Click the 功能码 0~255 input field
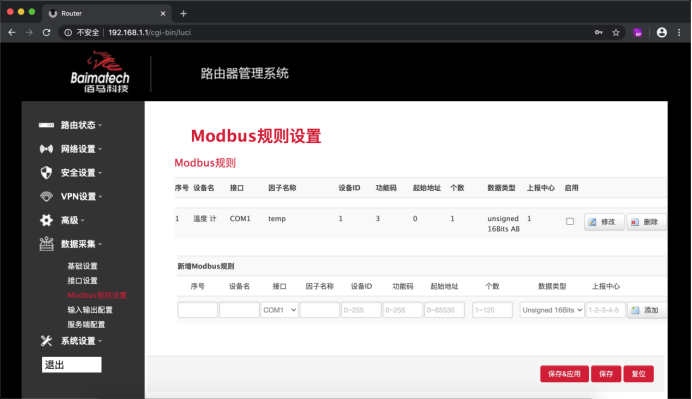 pos(402,310)
